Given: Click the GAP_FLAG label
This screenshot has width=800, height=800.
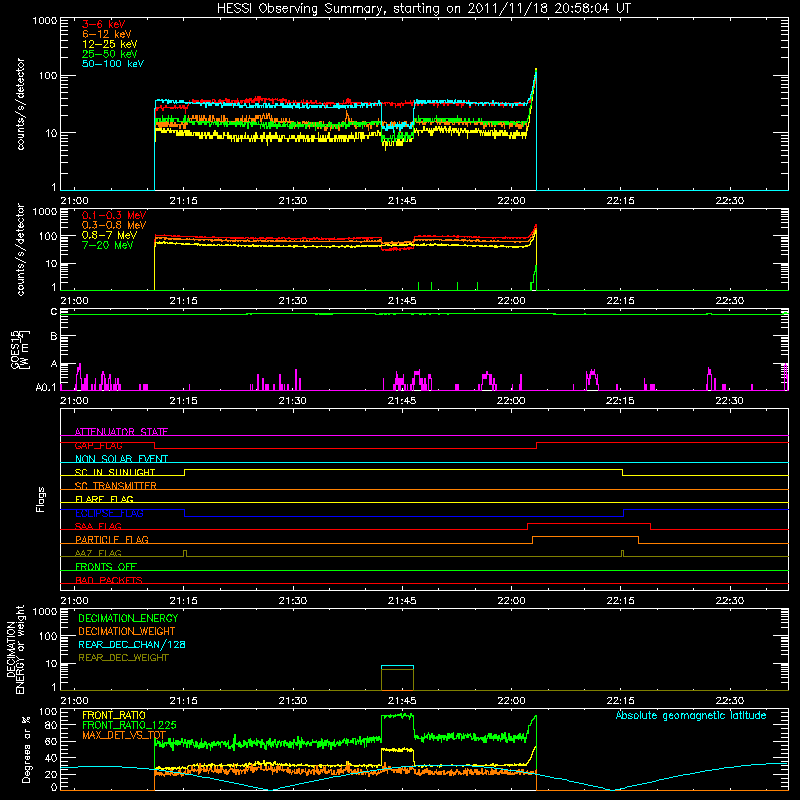Looking at the screenshot, I should coord(98,445).
